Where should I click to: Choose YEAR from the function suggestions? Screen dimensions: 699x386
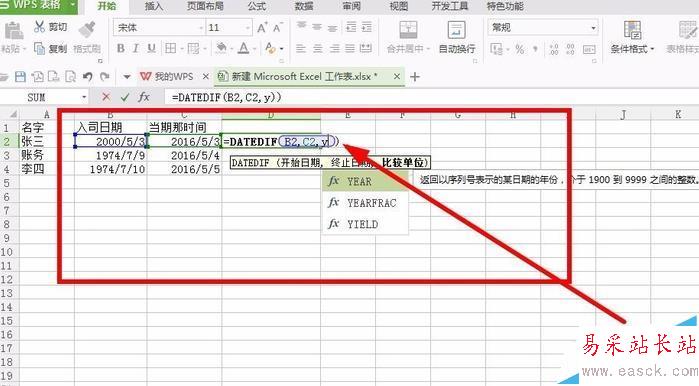(x=365, y=181)
